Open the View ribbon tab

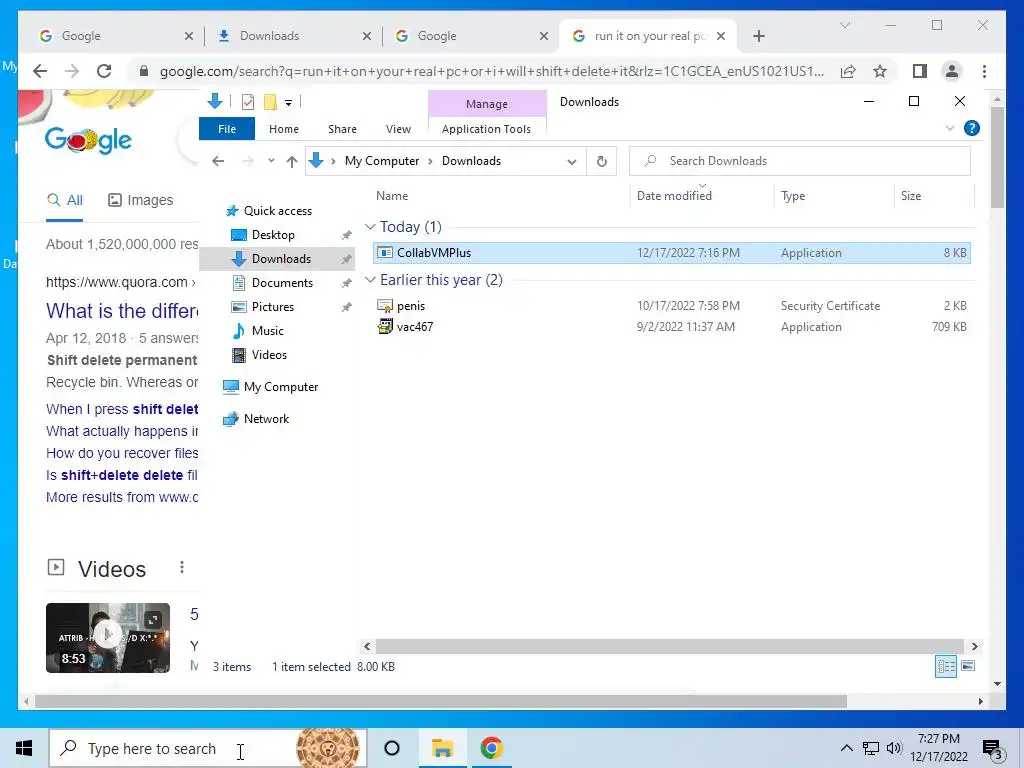coord(398,129)
